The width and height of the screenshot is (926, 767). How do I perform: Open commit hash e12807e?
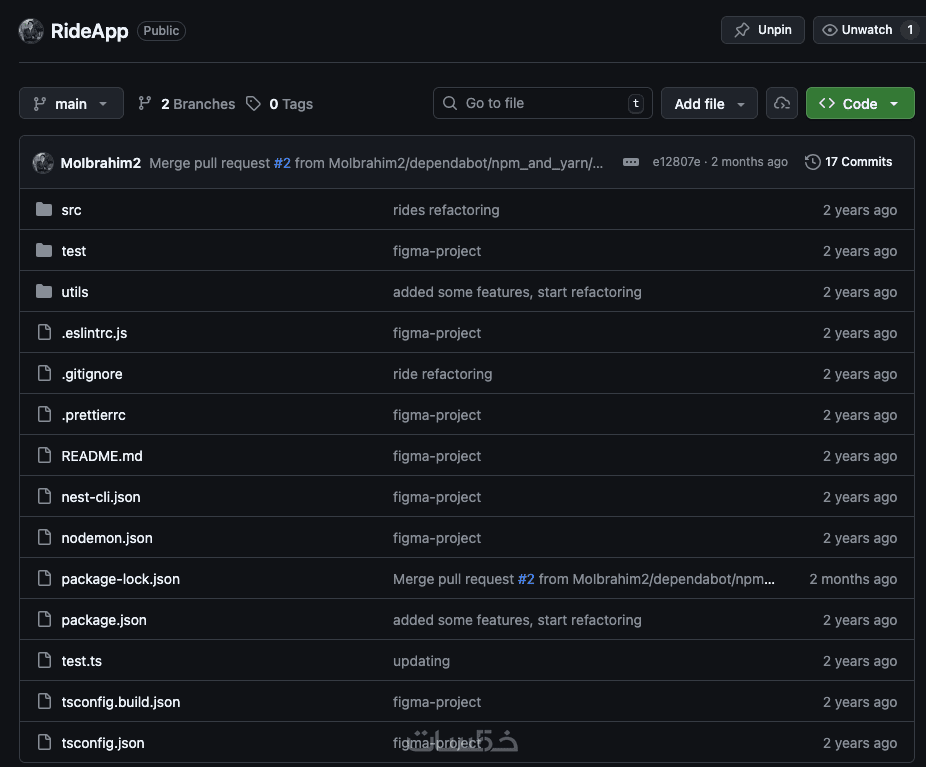click(678, 162)
